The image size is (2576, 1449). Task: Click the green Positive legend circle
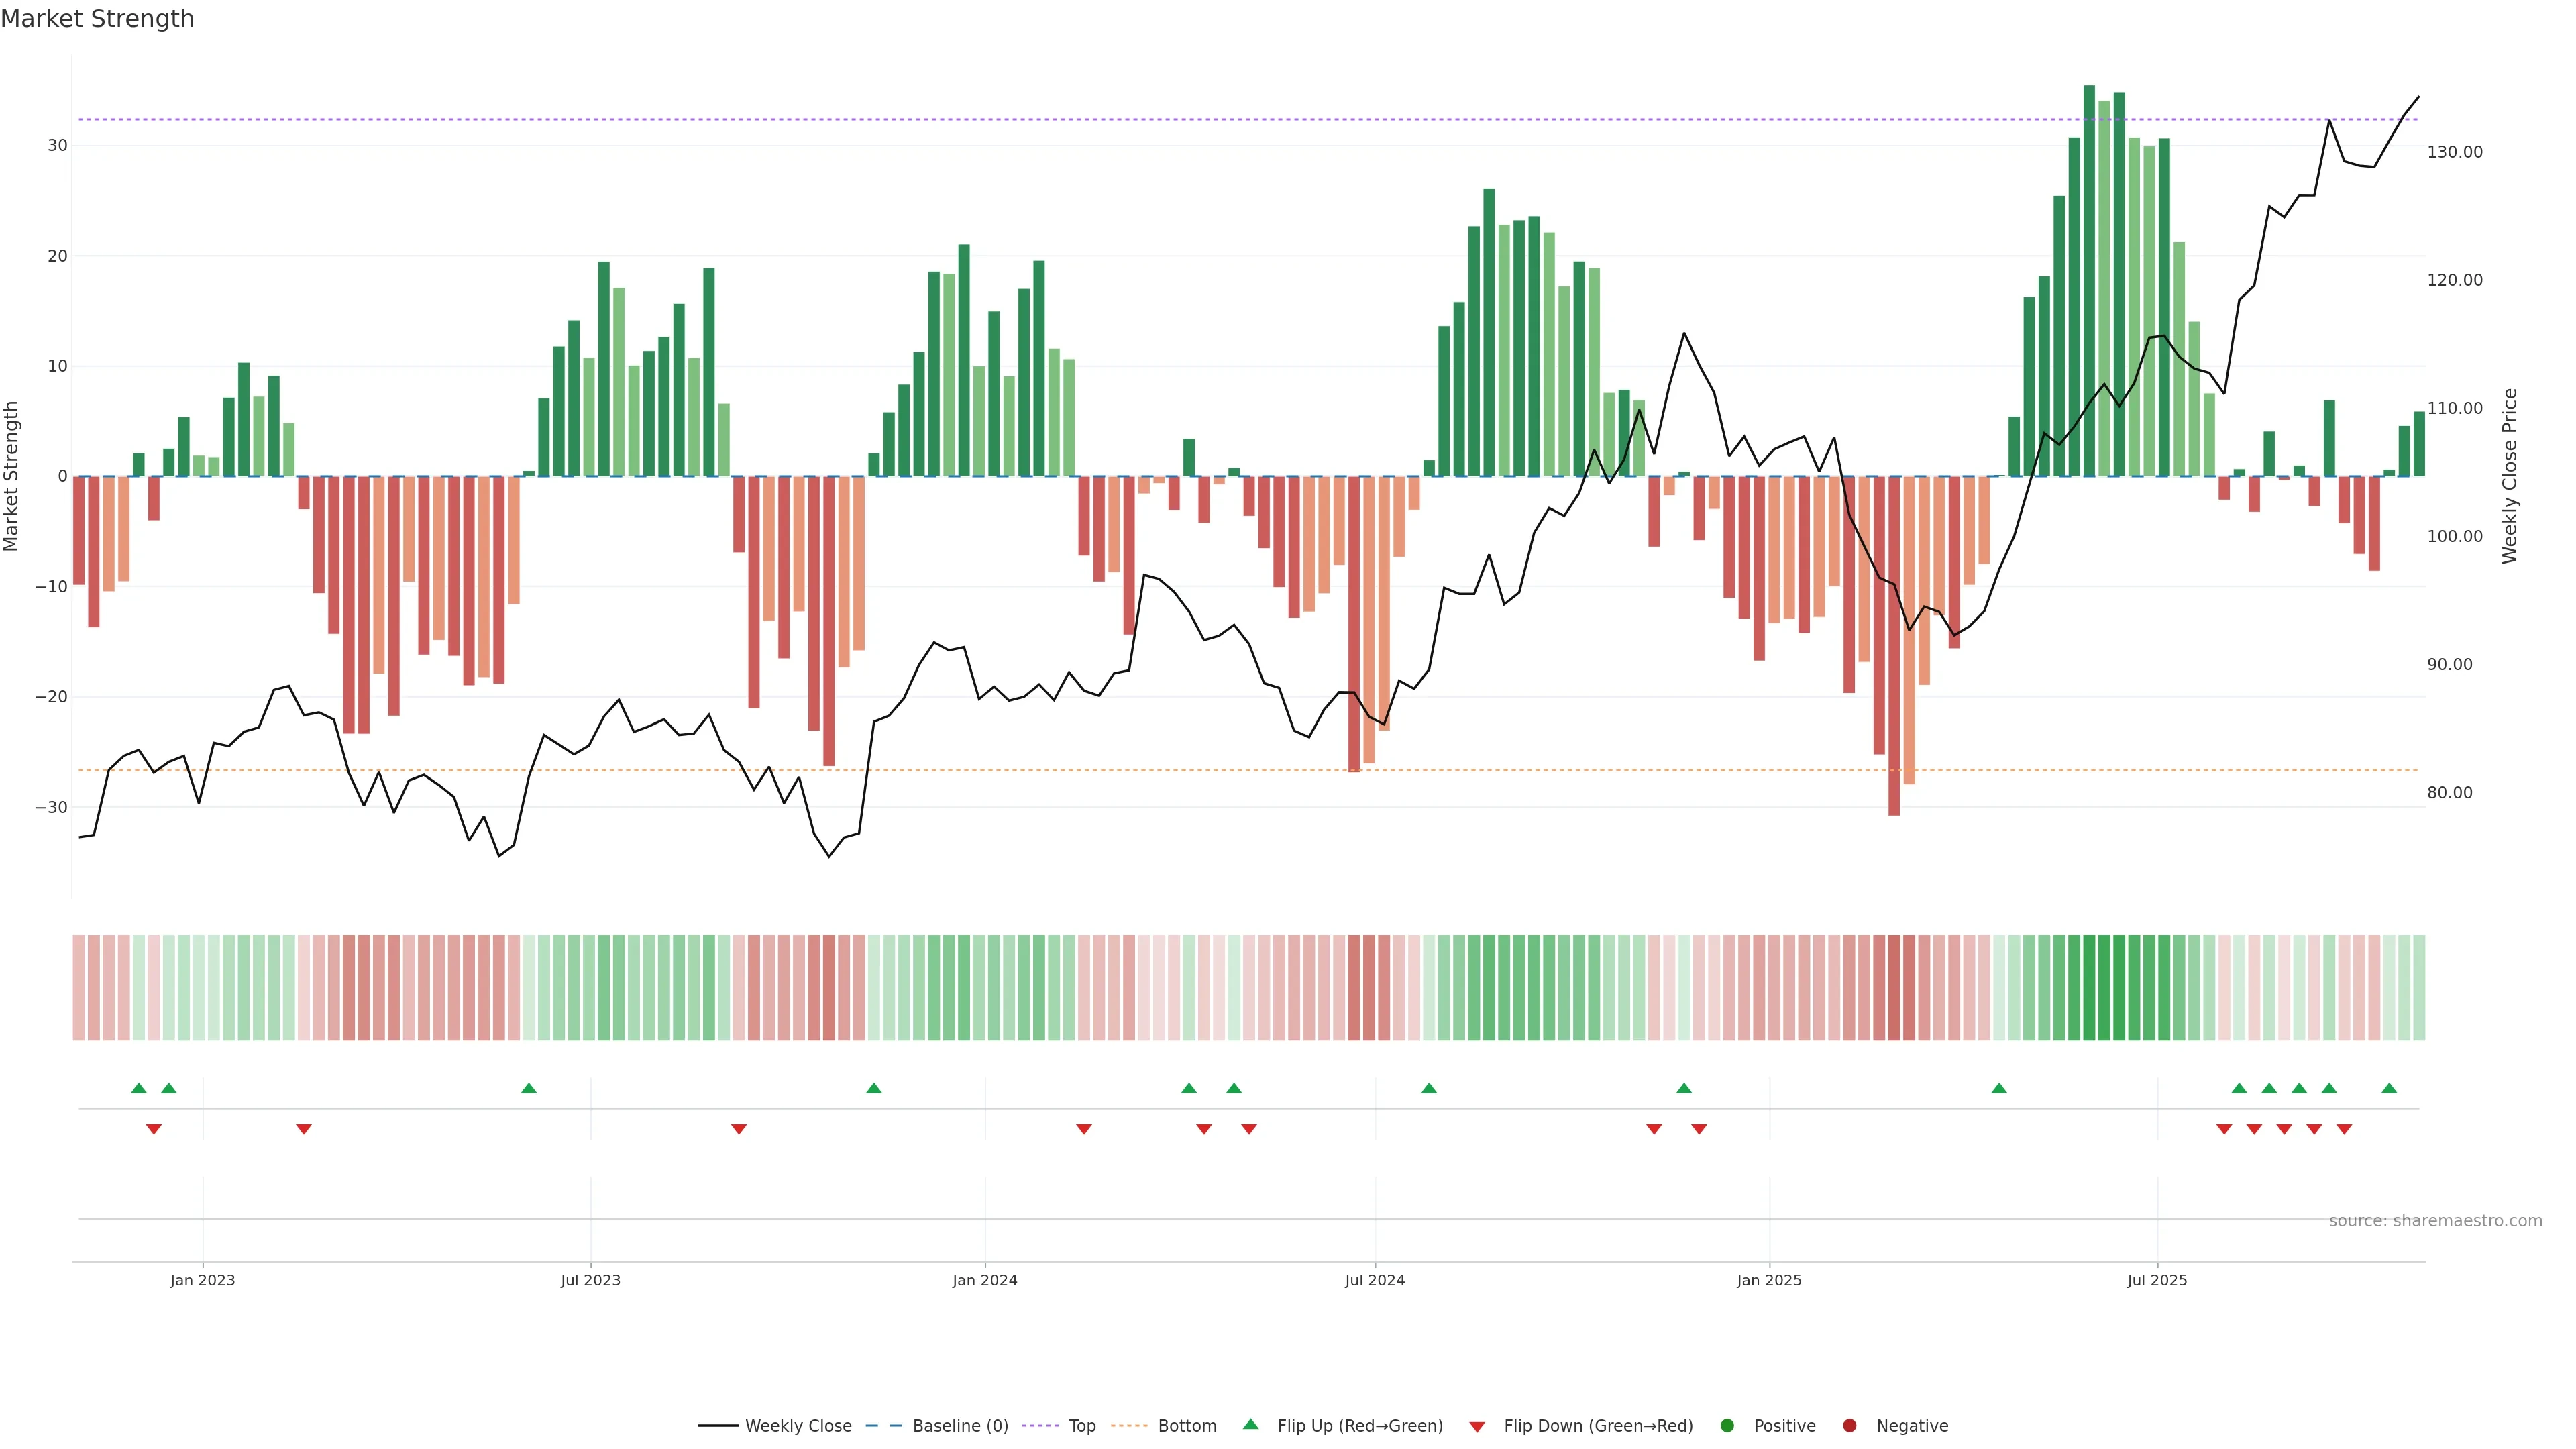click(1727, 1426)
